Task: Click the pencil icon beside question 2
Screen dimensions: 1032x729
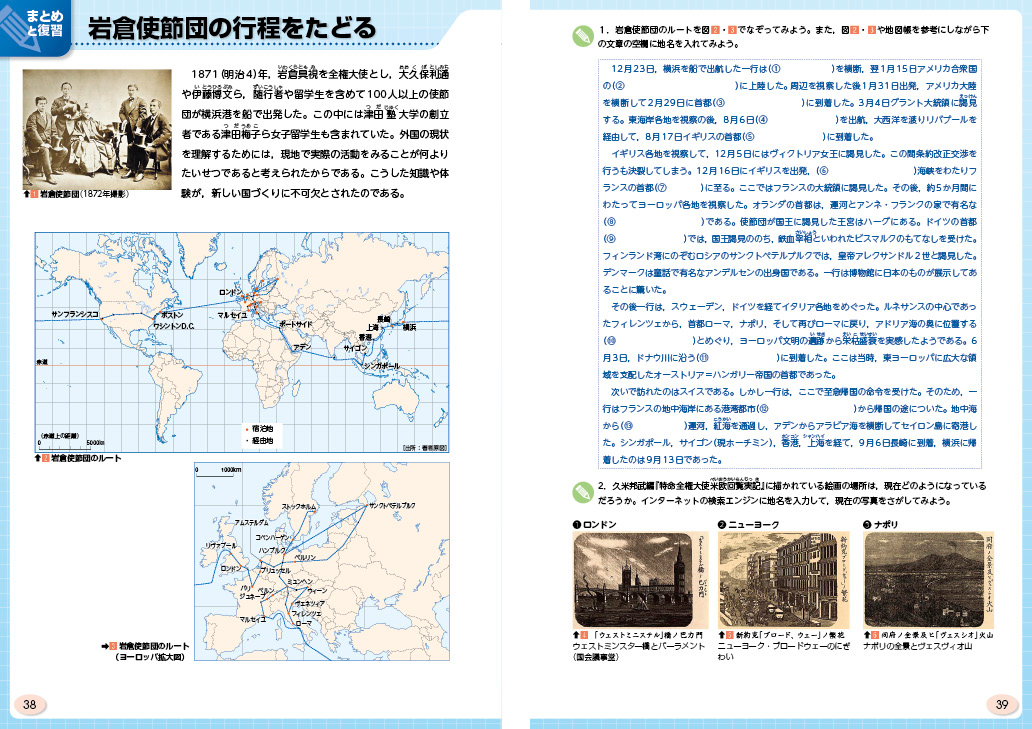Action: tap(582, 492)
